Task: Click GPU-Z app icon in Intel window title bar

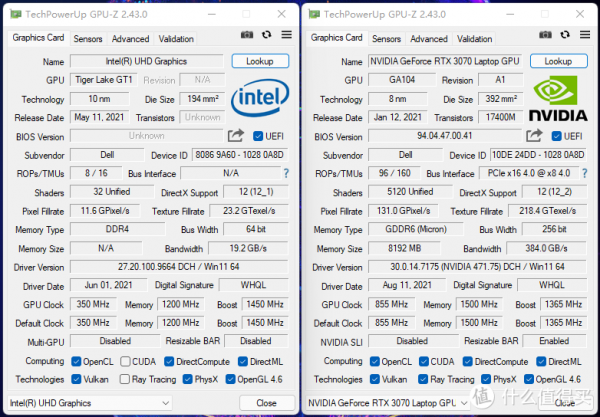Action: 16,14
